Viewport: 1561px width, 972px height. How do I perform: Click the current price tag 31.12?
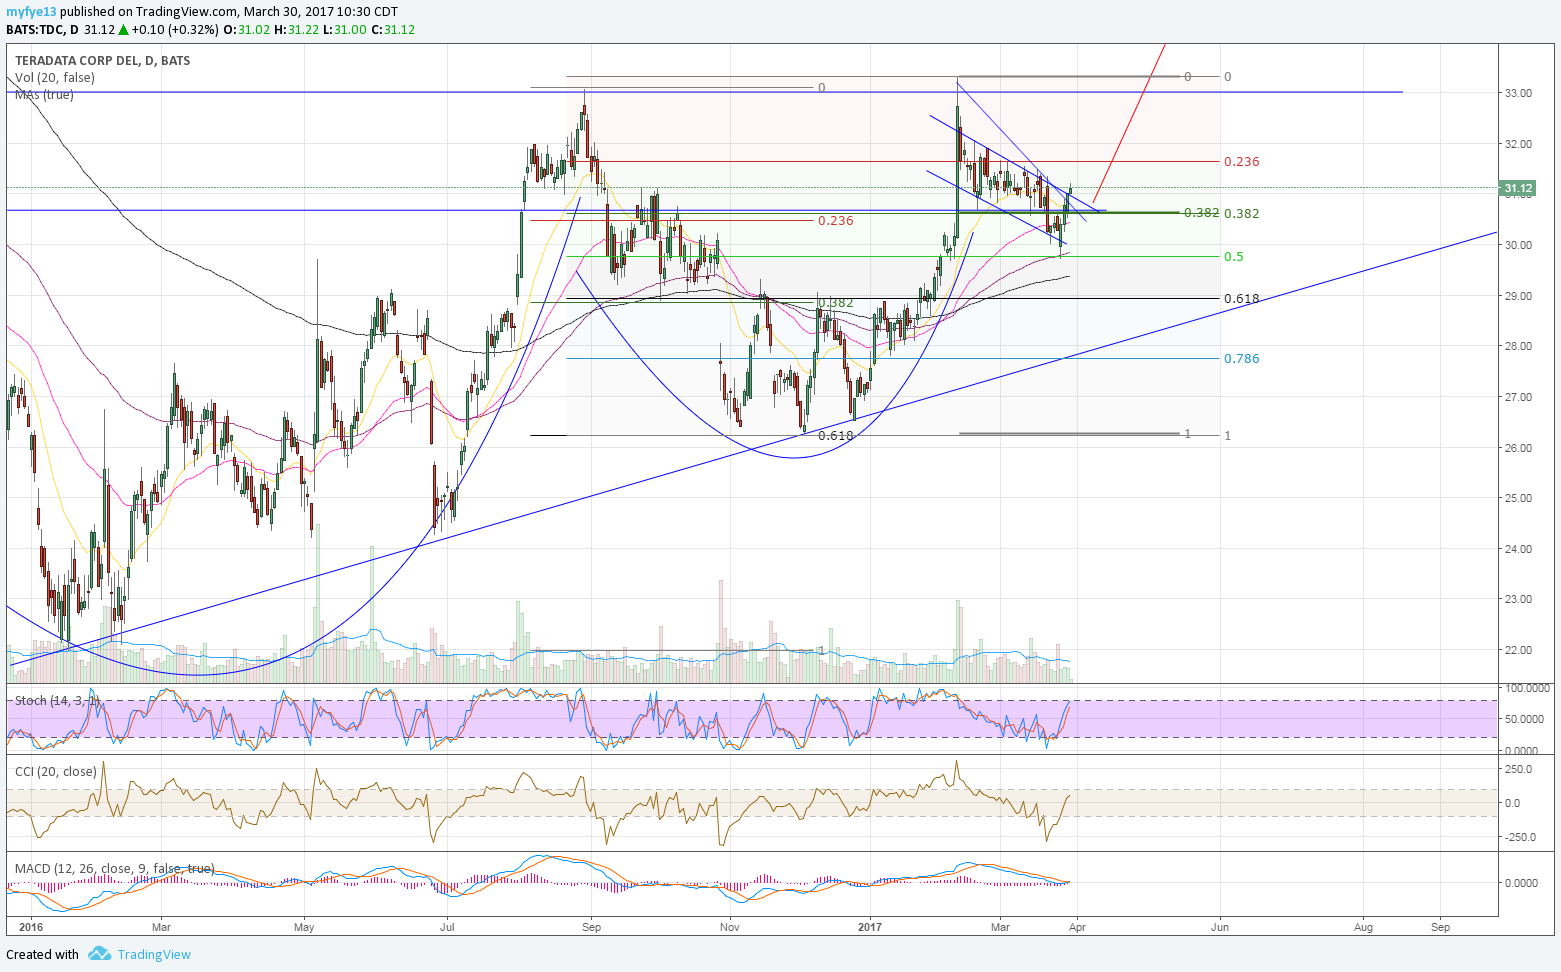point(1518,188)
